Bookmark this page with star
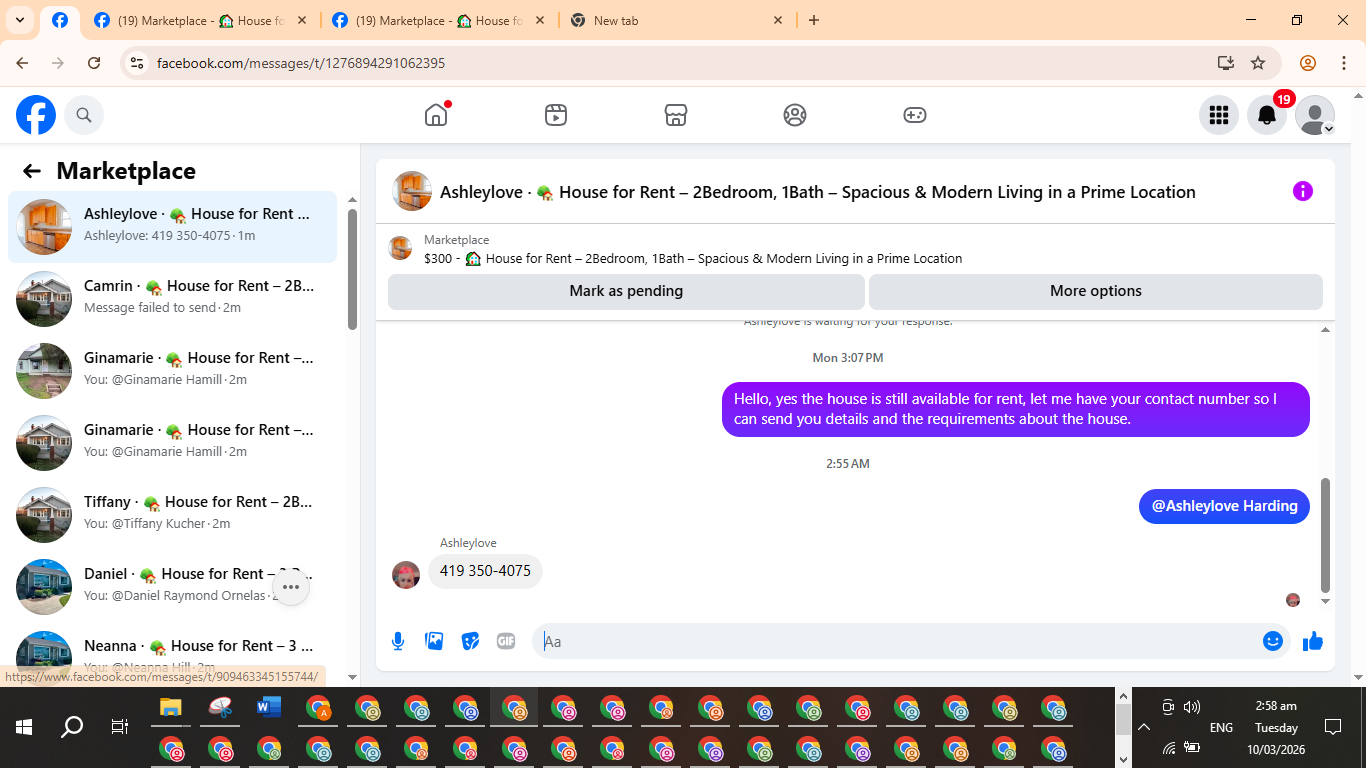Image resolution: width=1366 pixels, height=768 pixels. pyautogui.click(x=1258, y=63)
